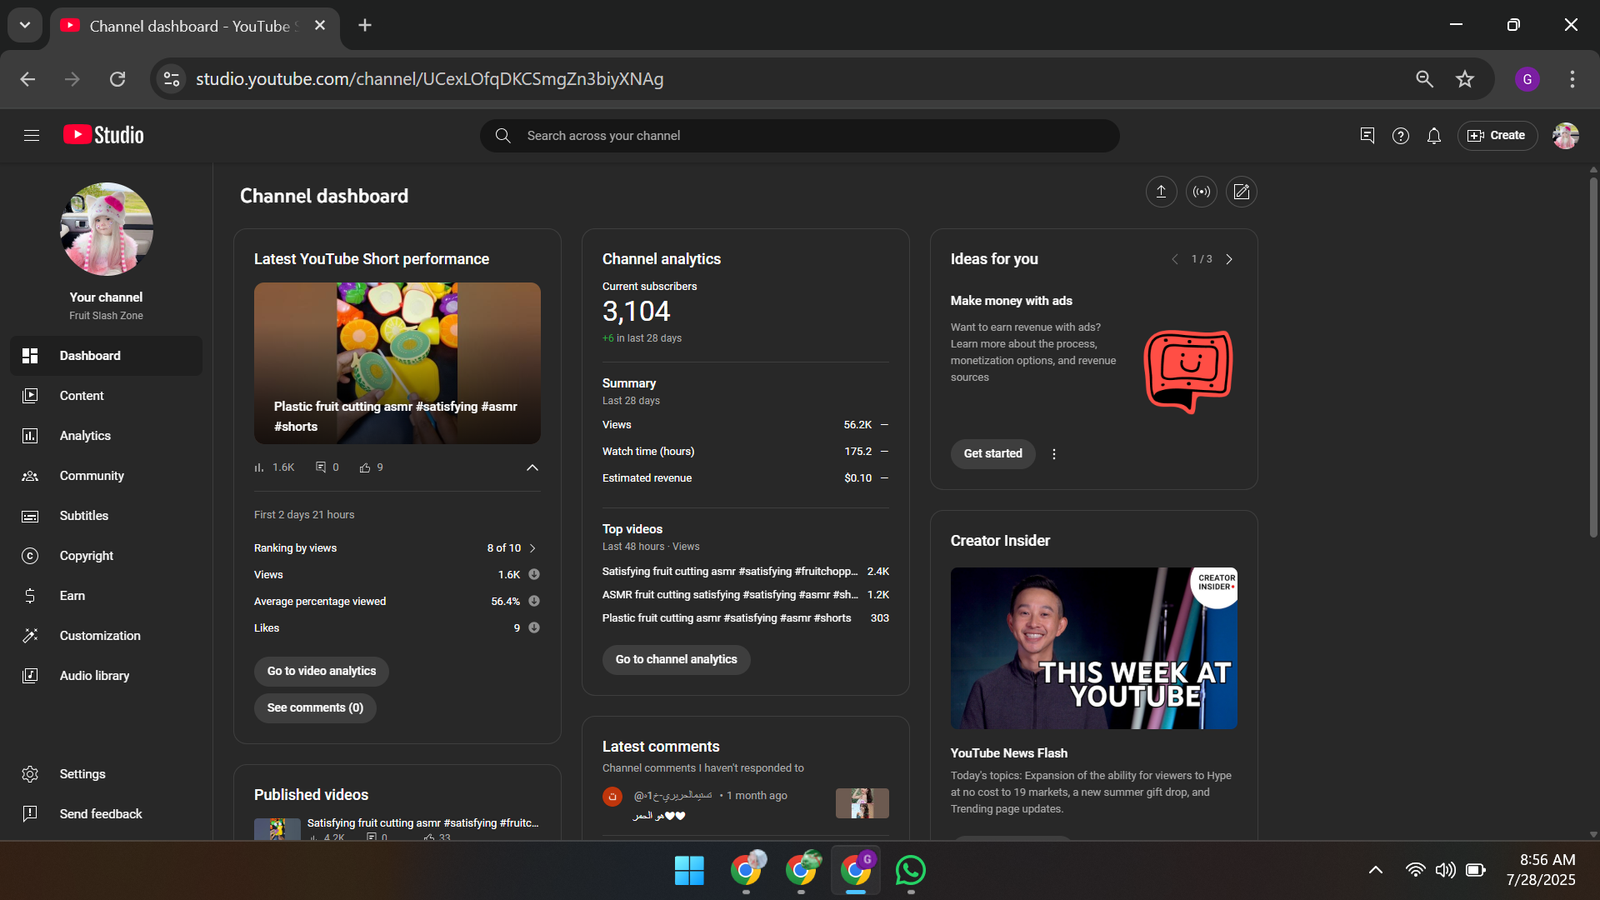
Task: Open Settings in the sidebar
Action: [x=106, y=774]
